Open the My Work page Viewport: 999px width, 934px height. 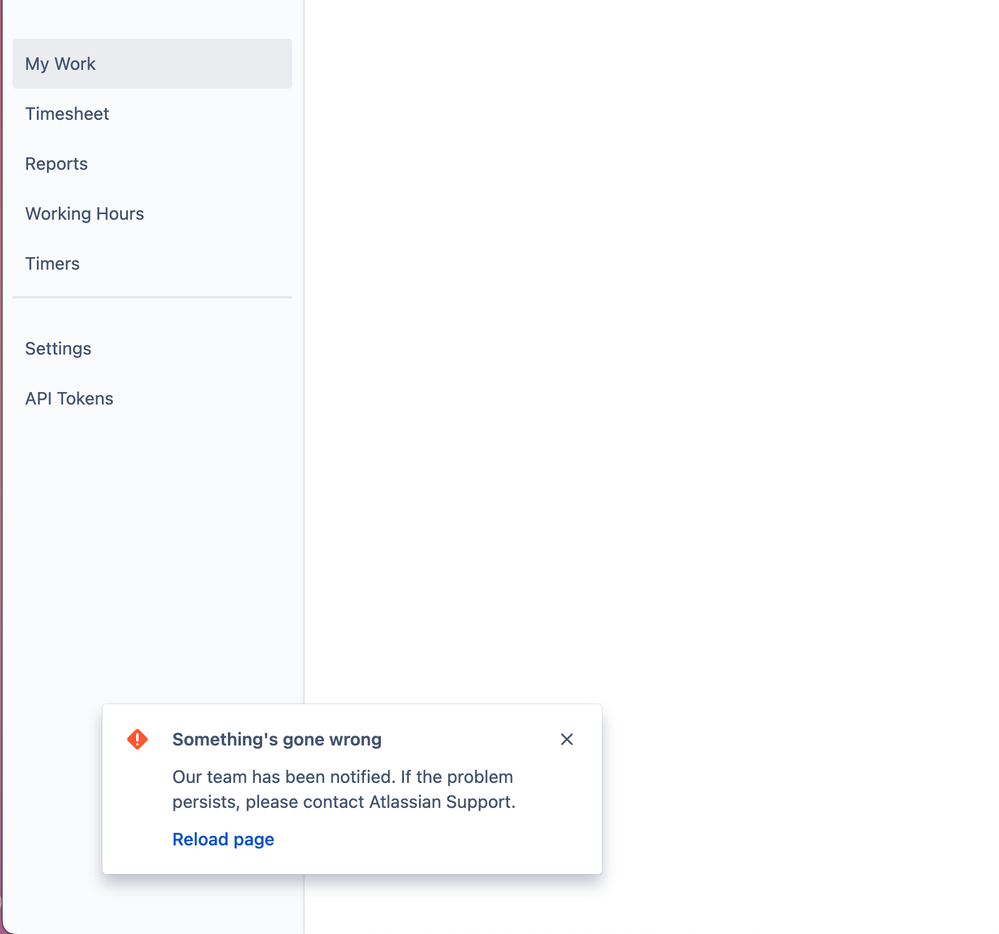61,64
